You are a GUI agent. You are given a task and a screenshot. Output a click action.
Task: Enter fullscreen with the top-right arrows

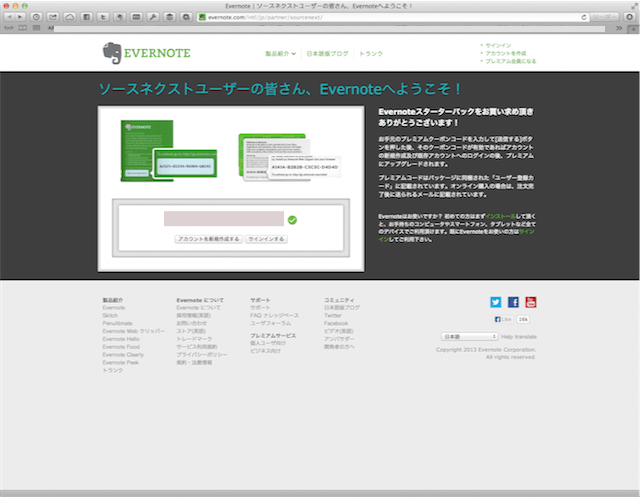click(x=634, y=6)
